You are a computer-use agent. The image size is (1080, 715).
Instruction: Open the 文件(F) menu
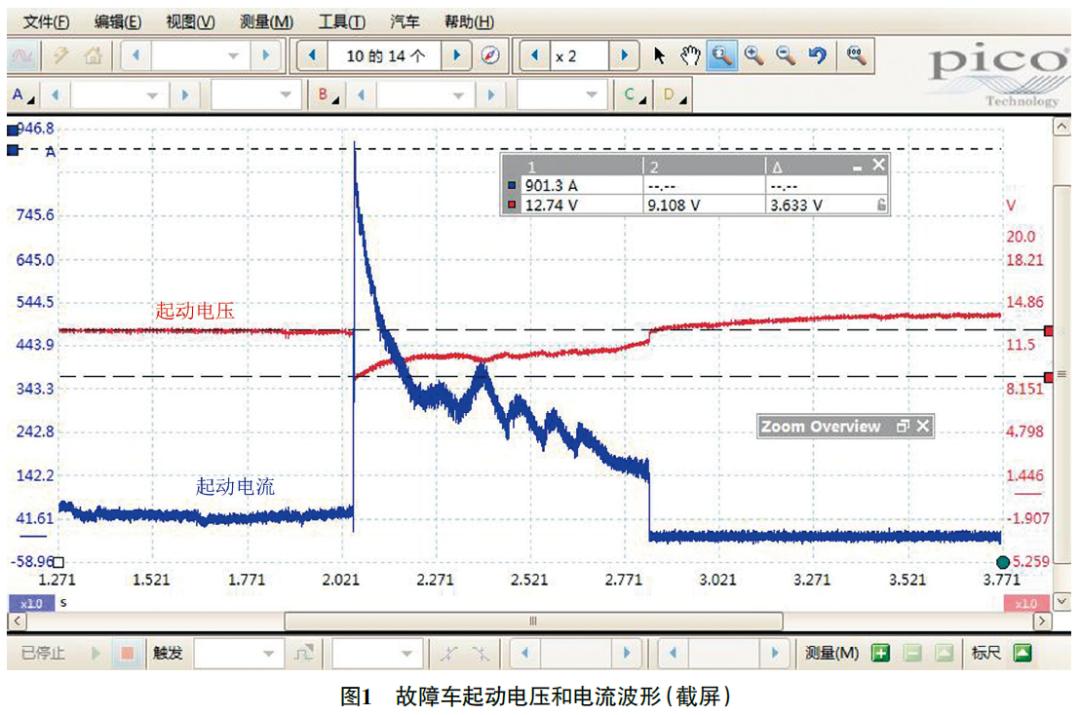(x=46, y=22)
